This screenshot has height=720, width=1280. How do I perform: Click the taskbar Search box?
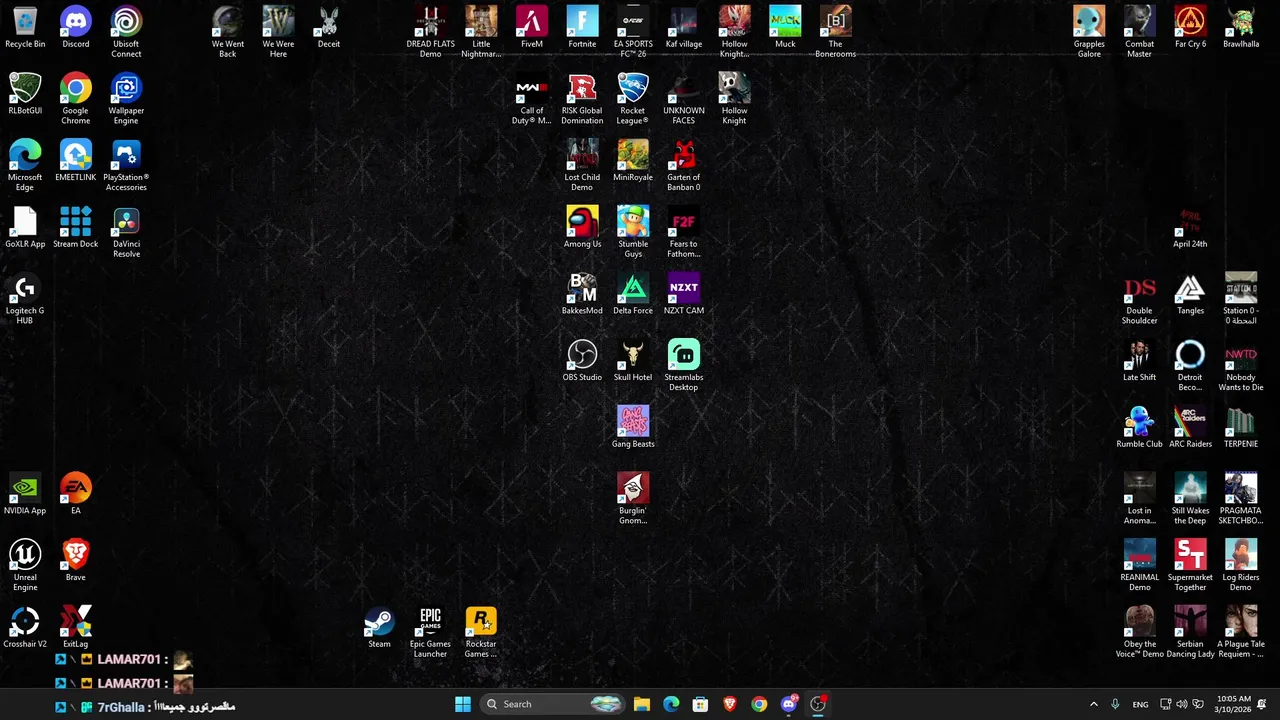point(551,704)
